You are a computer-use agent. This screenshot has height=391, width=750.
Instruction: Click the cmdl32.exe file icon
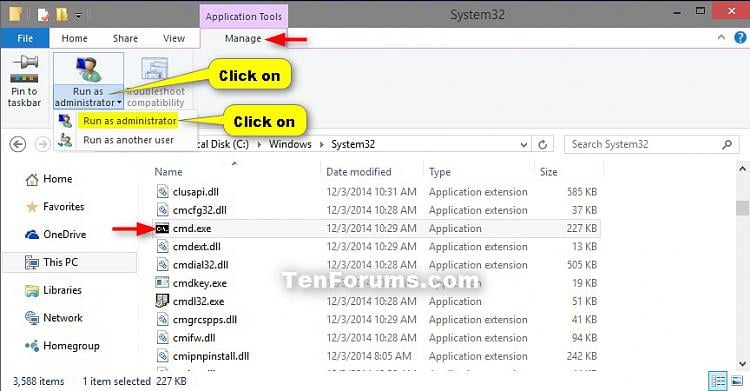[163, 301]
